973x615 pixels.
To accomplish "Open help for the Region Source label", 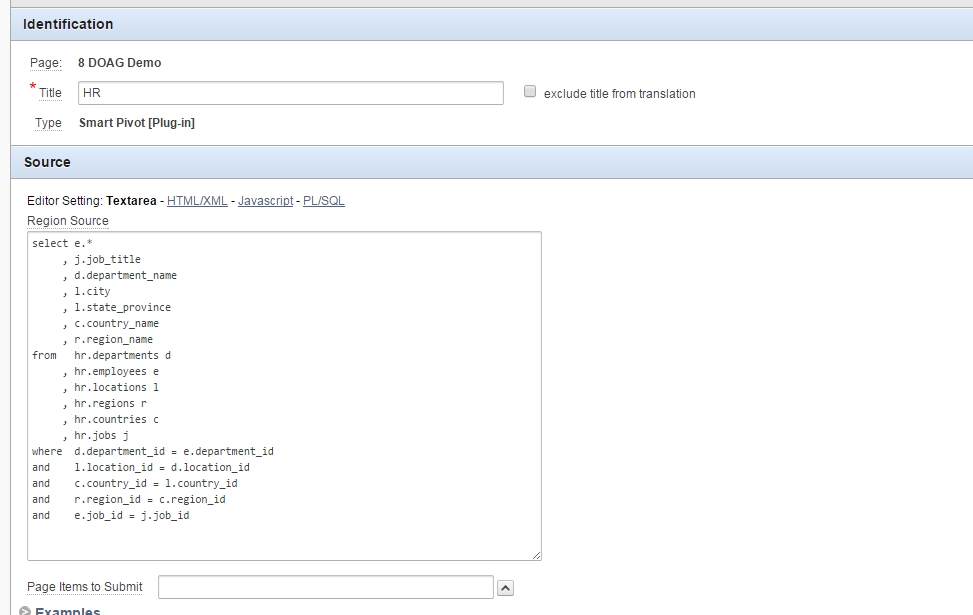I will click(x=68, y=221).
